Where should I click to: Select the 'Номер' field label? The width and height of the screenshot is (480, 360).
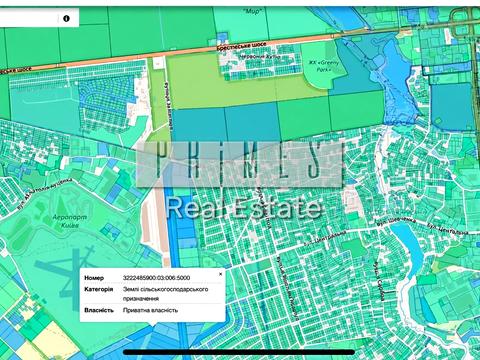tap(94, 278)
